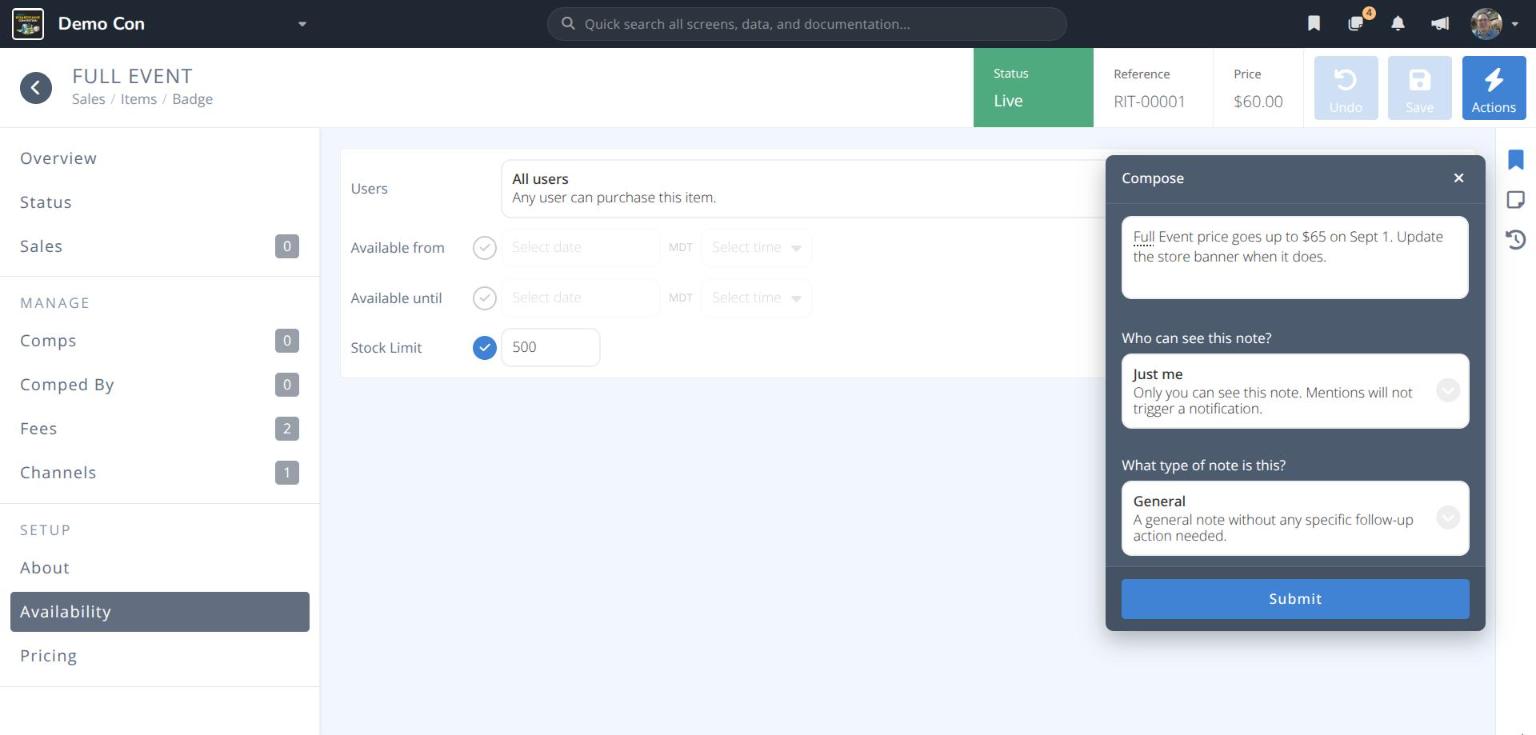Disable the Stock Limit toggle
The image size is (1536, 735).
(484, 347)
